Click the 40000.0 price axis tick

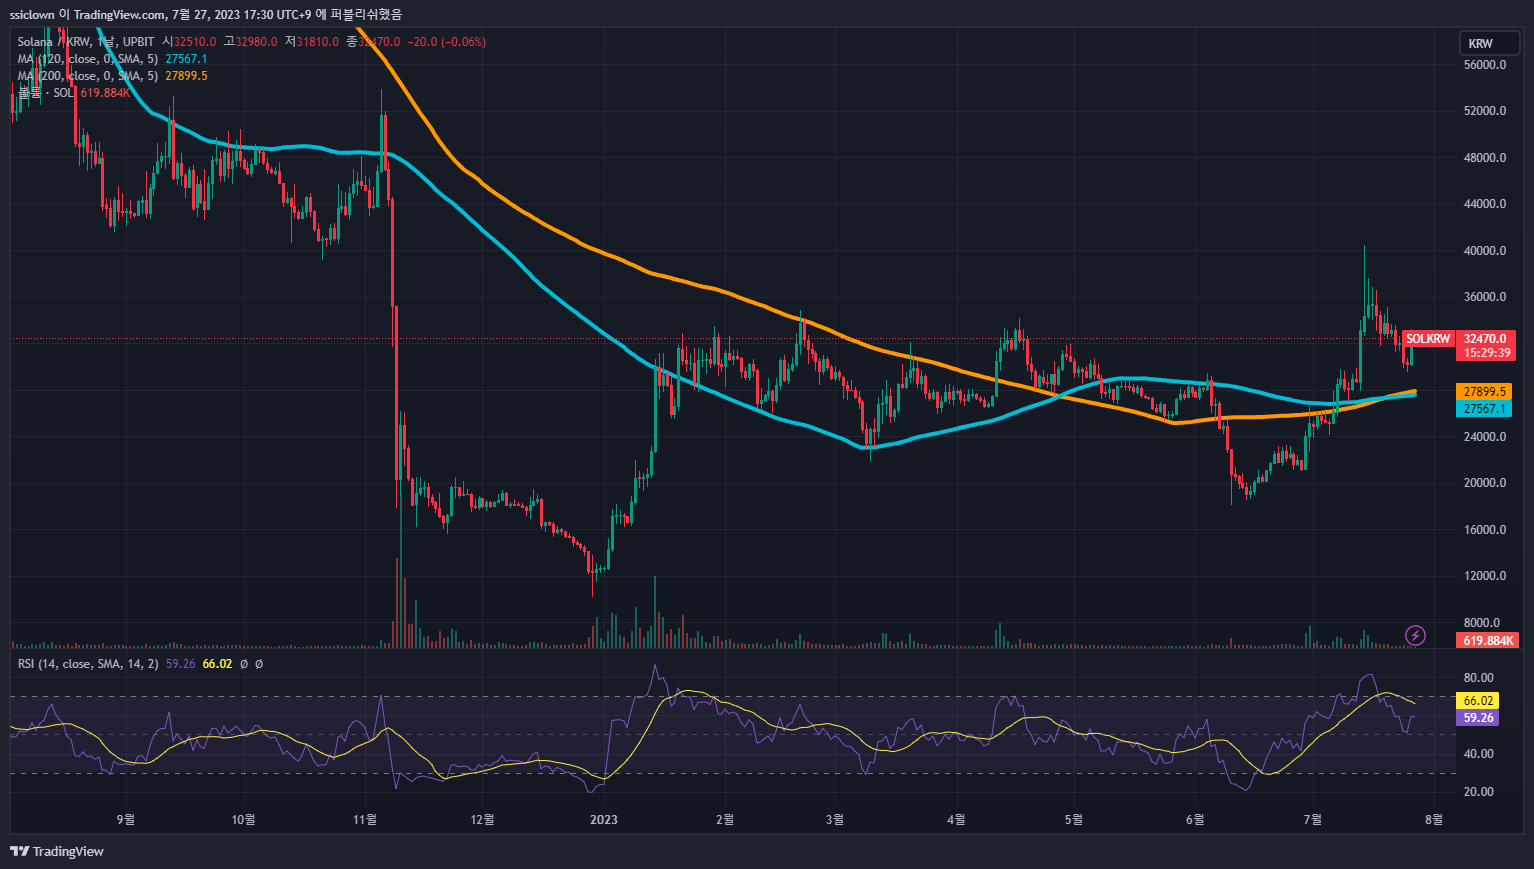pyautogui.click(x=1485, y=251)
